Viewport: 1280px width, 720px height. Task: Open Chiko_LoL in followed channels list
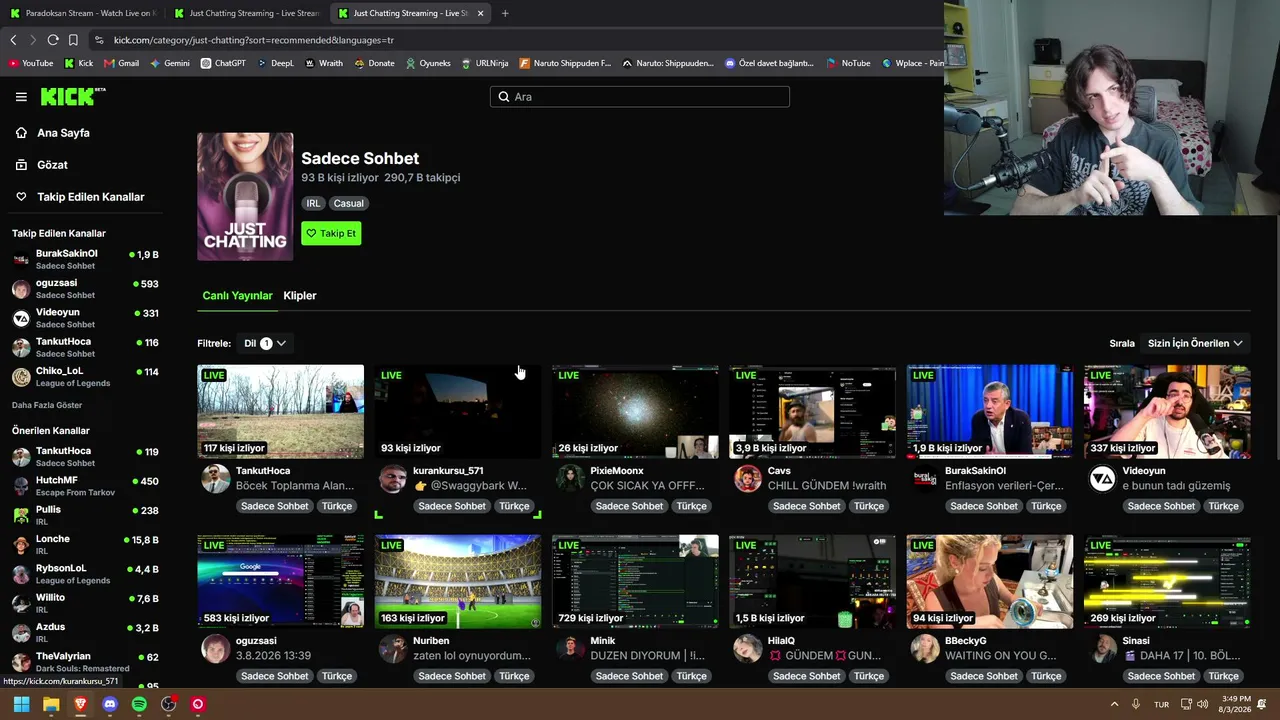[x=85, y=377]
